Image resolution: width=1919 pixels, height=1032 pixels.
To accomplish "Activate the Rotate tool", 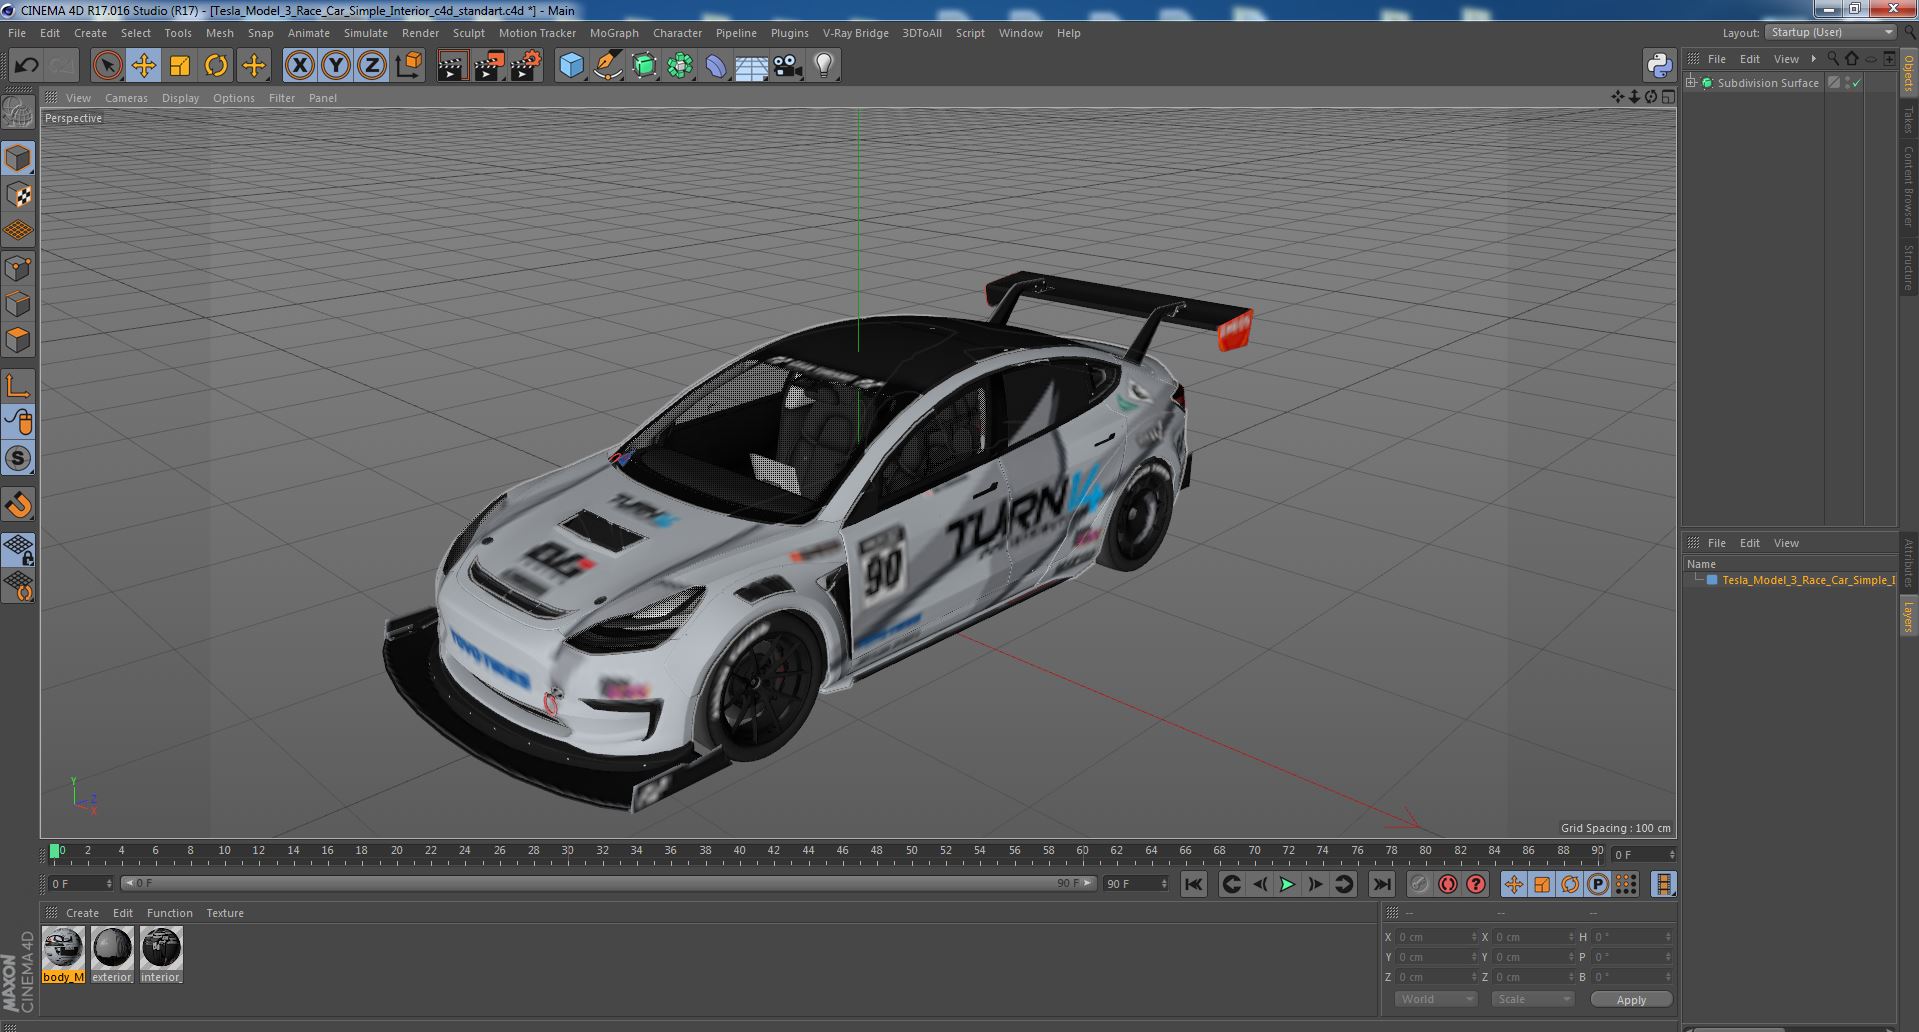I will point(216,66).
